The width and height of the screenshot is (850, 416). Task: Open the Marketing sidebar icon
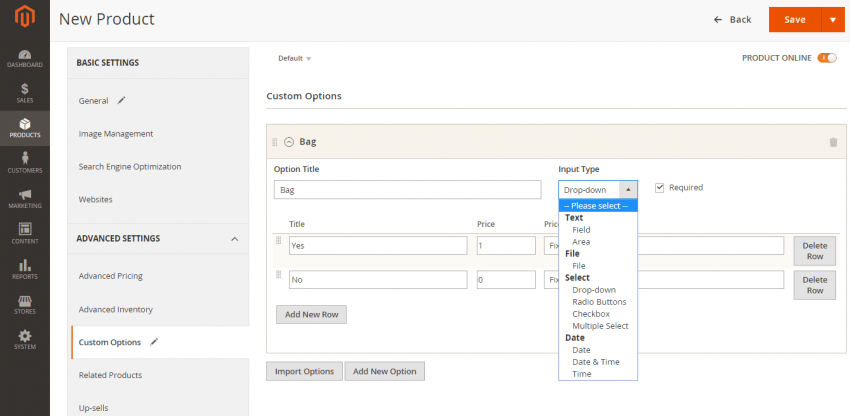24,199
